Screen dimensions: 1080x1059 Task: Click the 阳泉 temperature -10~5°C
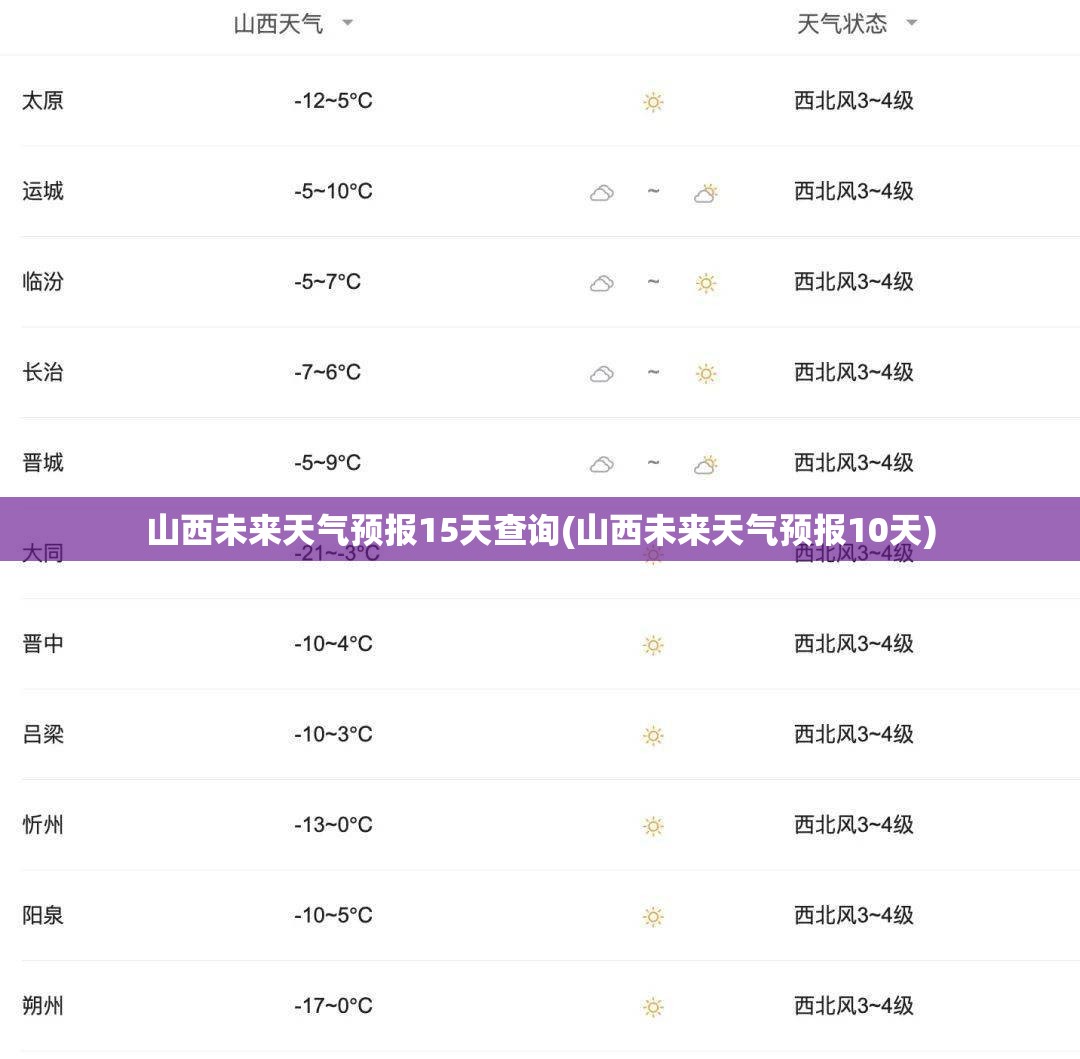333,915
